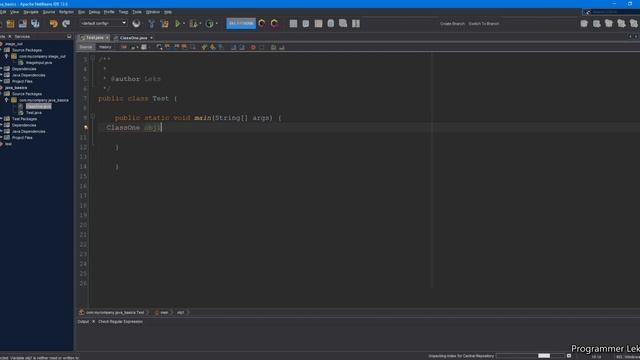Open the Window menu
640x360 pixels.
(x=153, y=12)
